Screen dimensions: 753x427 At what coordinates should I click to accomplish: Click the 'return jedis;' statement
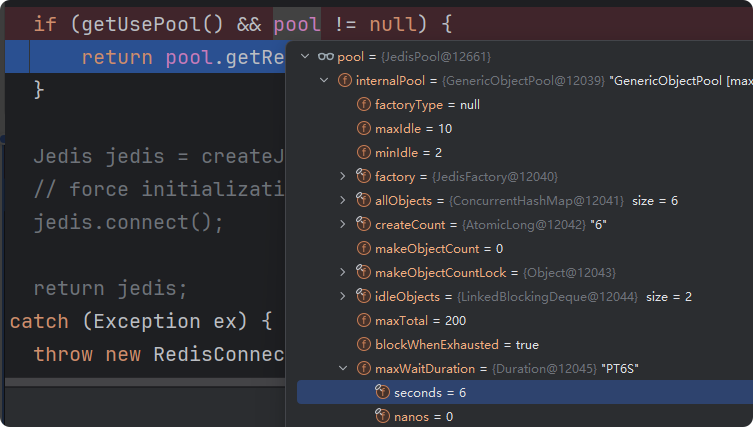pyautogui.click(x=110, y=288)
